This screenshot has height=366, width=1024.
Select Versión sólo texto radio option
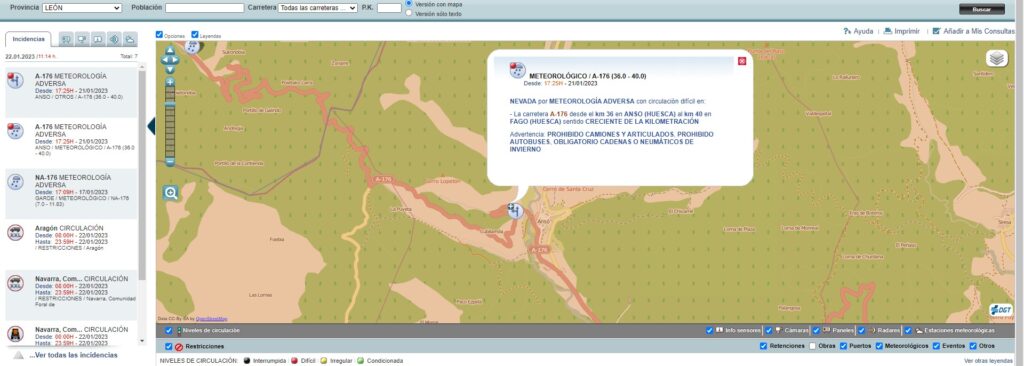pyautogui.click(x=409, y=12)
